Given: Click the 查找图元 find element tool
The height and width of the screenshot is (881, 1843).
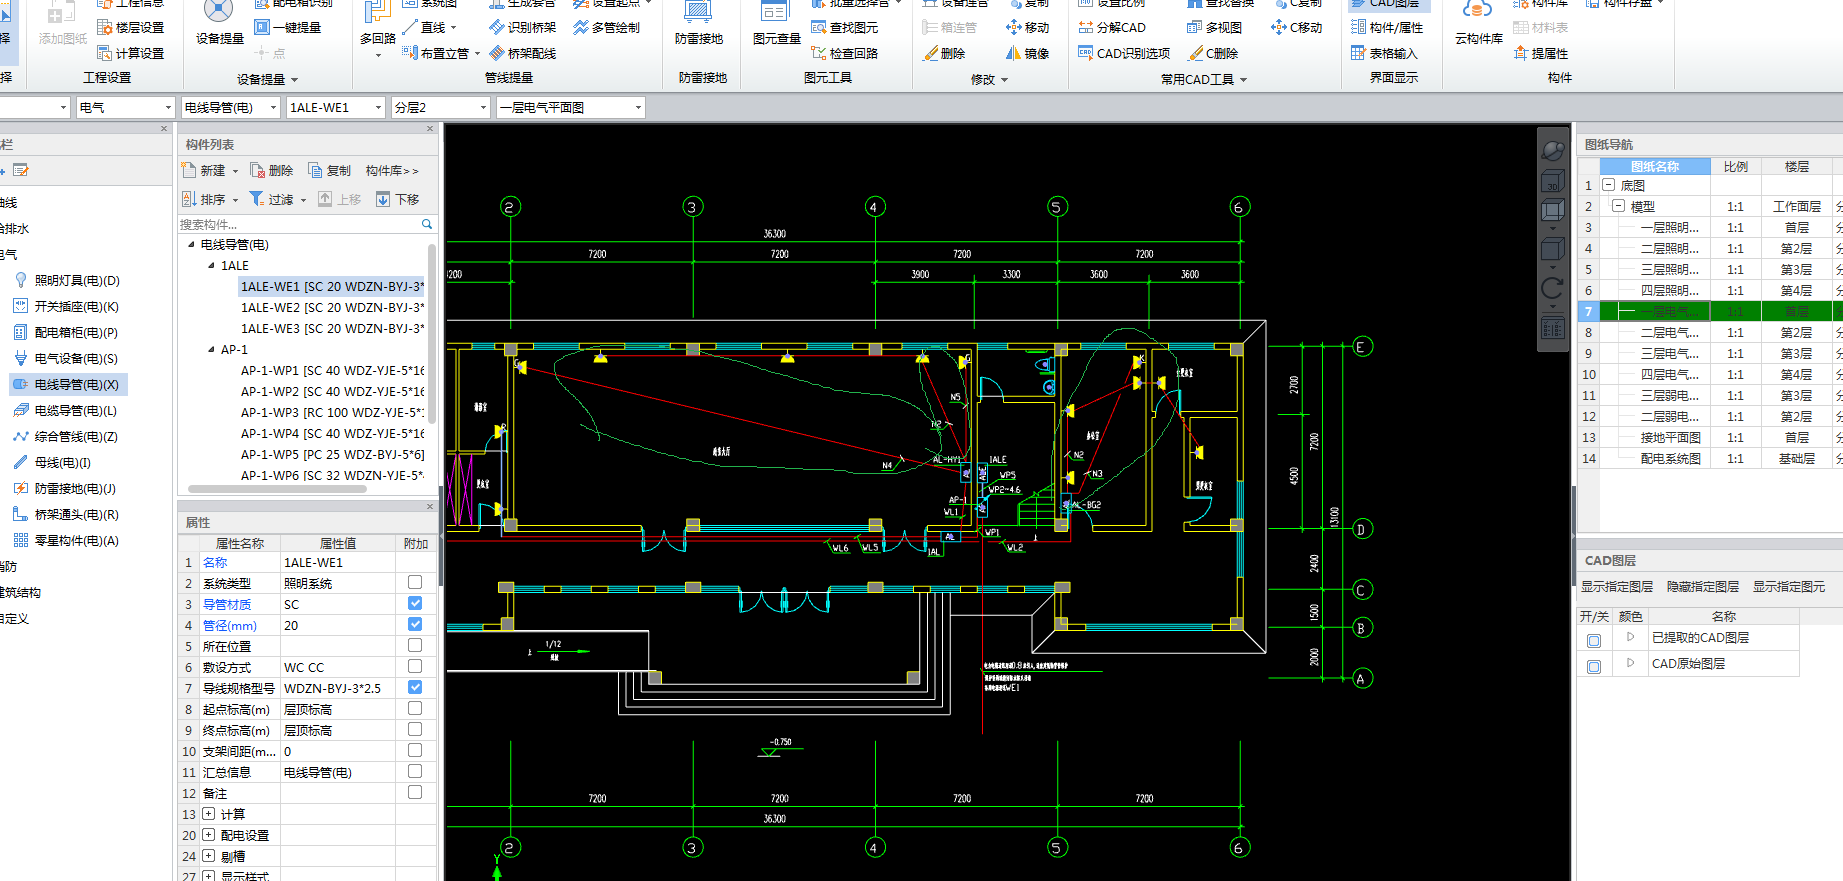Looking at the screenshot, I should 845,27.
